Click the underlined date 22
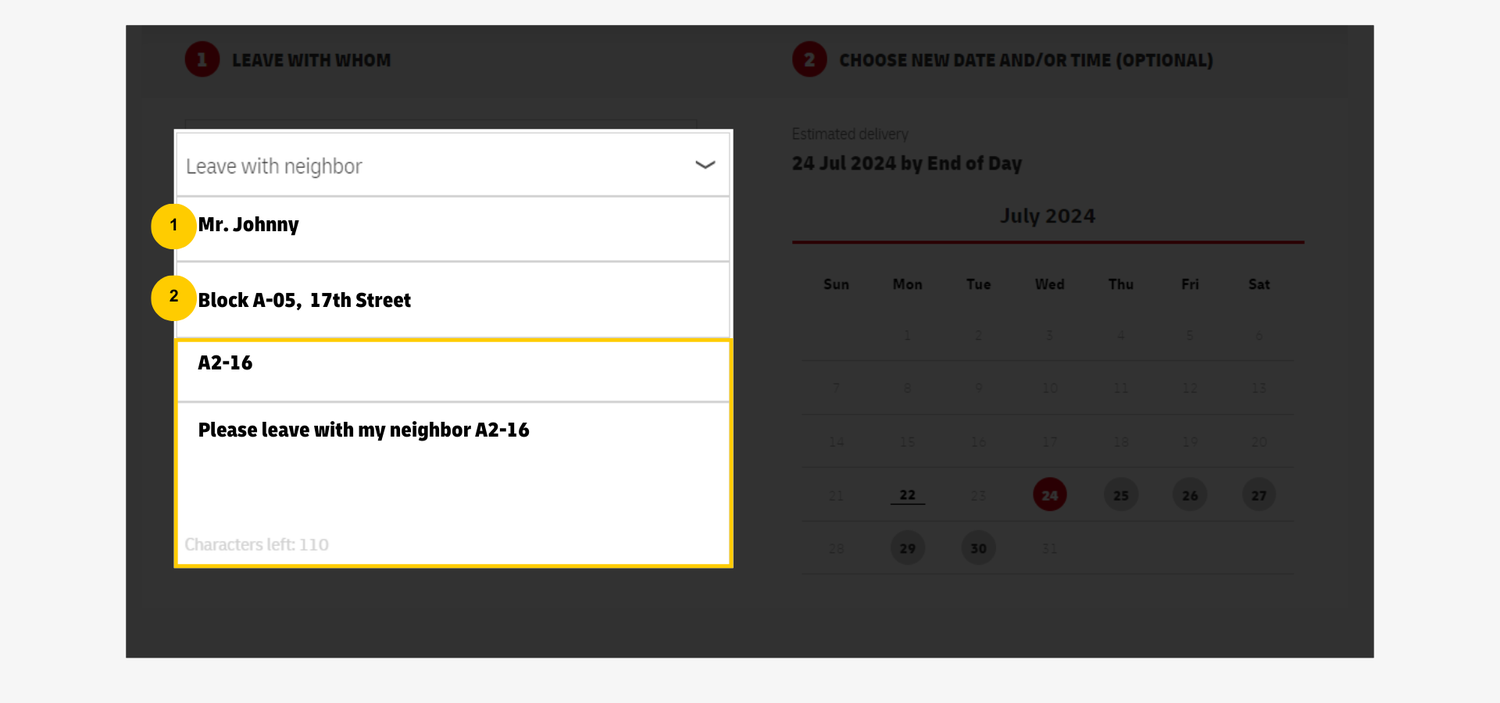The image size is (1500, 703). point(907,494)
